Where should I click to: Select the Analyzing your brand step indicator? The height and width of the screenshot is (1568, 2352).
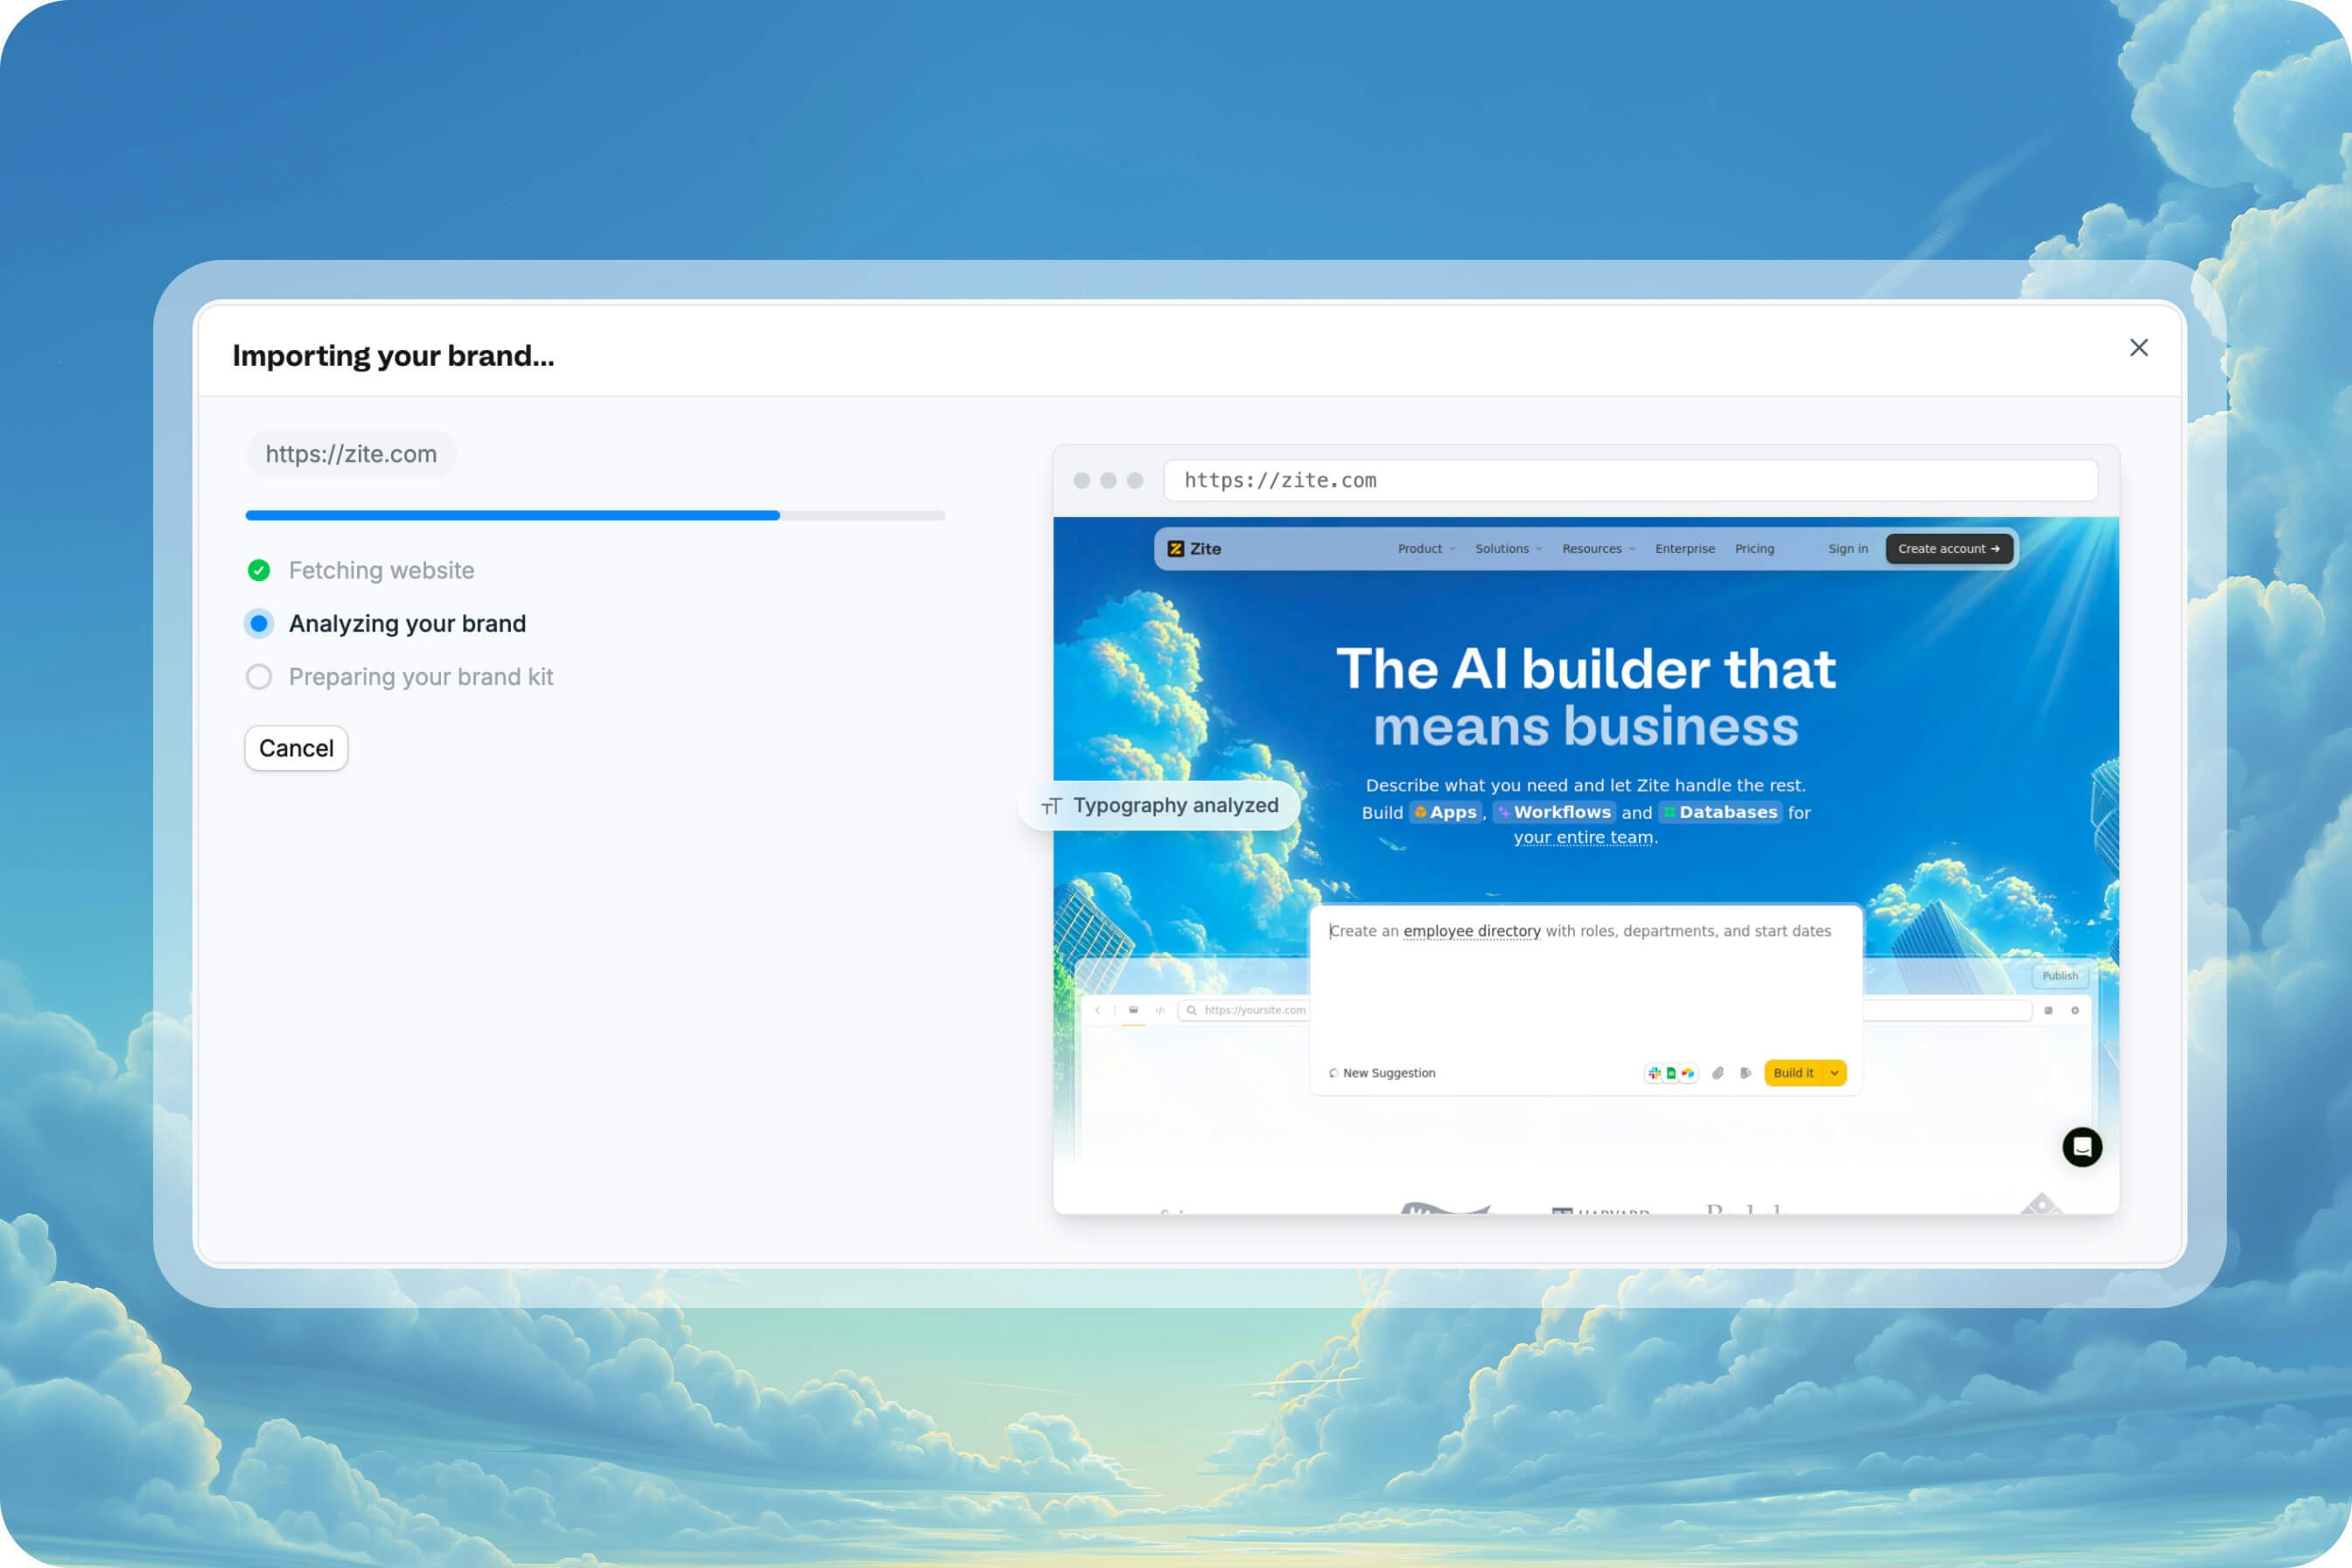click(259, 624)
